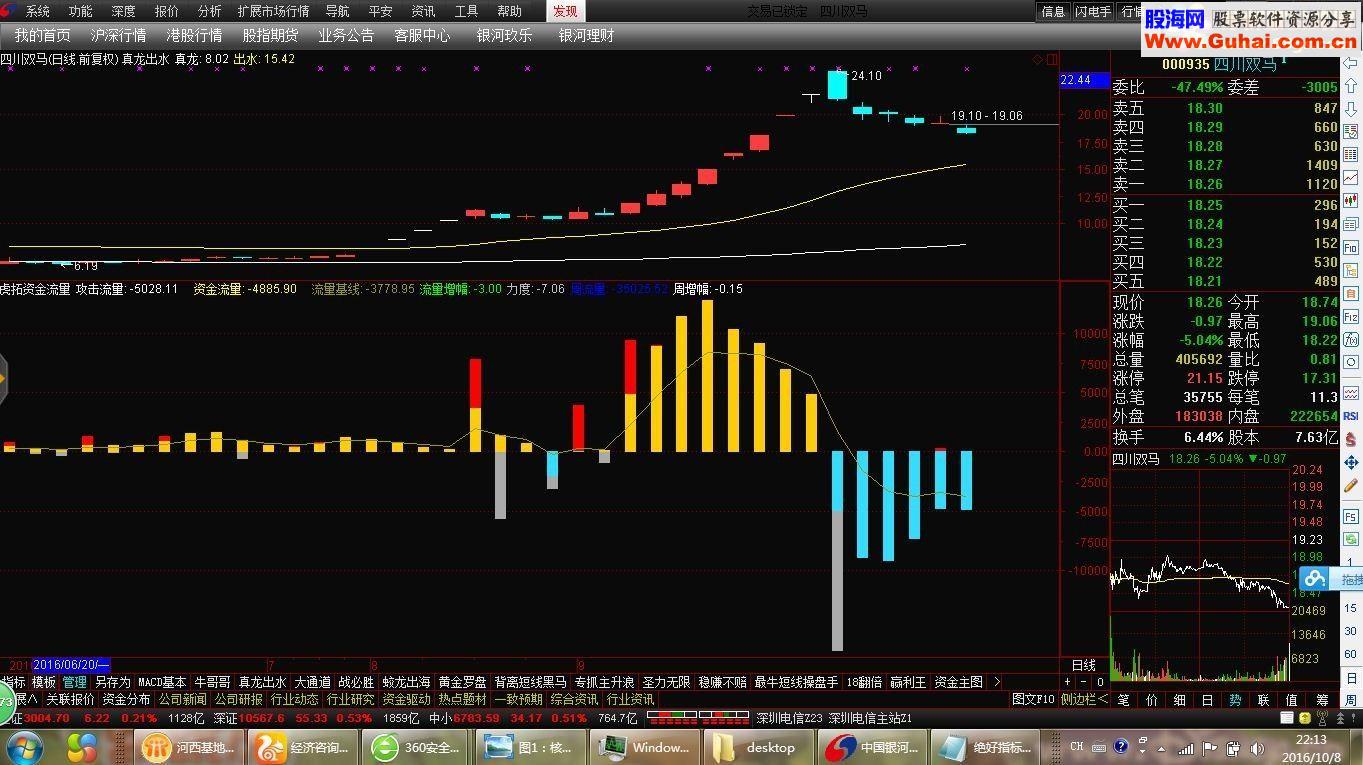1363x765 pixels.
Task: Click the wave-line chart icon above RSI
Action: coord(1350,392)
